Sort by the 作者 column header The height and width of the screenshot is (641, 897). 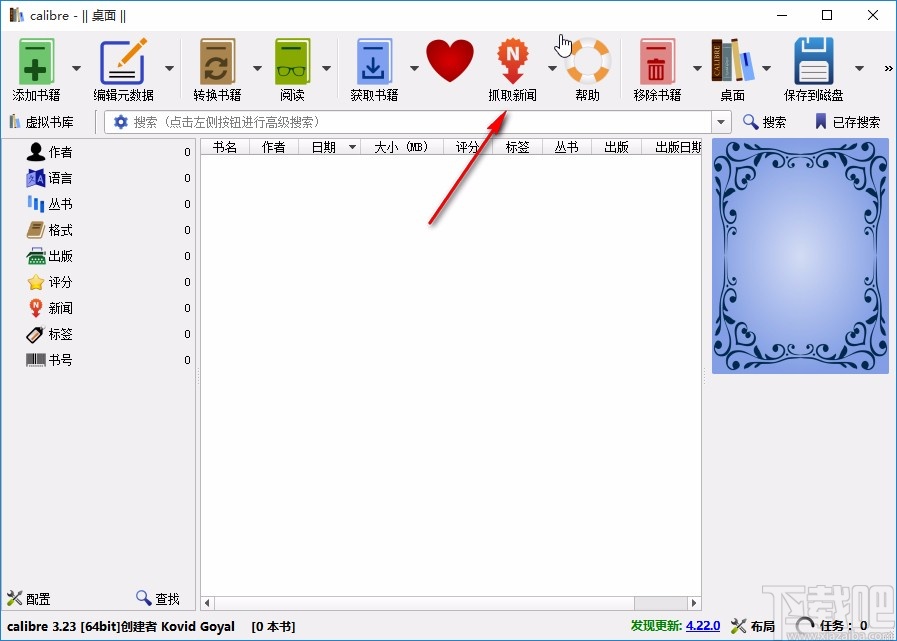tap(274, 147)
